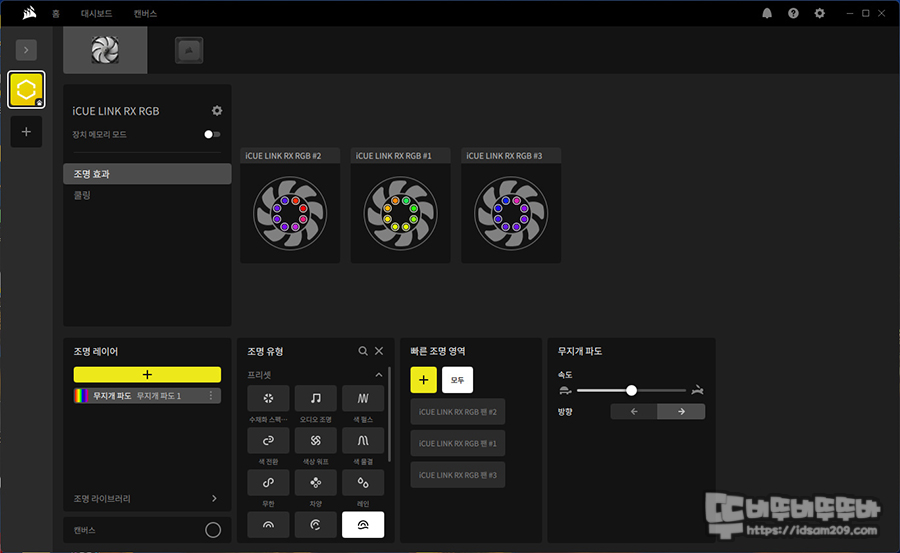
Task: Open the 캔버스 menu
Action: [145, 13]
